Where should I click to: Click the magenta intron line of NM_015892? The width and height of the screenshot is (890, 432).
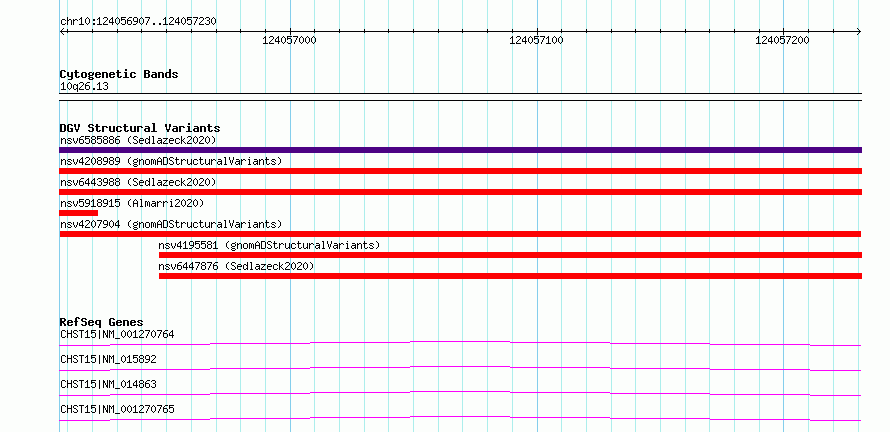[x=460, y=367]
